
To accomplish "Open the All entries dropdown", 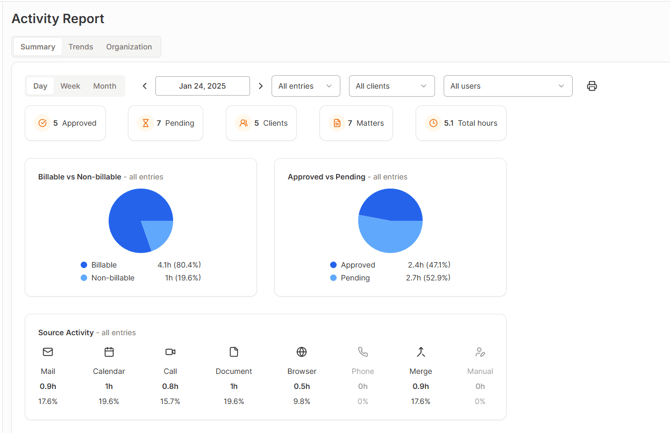I will coord(305,86).
